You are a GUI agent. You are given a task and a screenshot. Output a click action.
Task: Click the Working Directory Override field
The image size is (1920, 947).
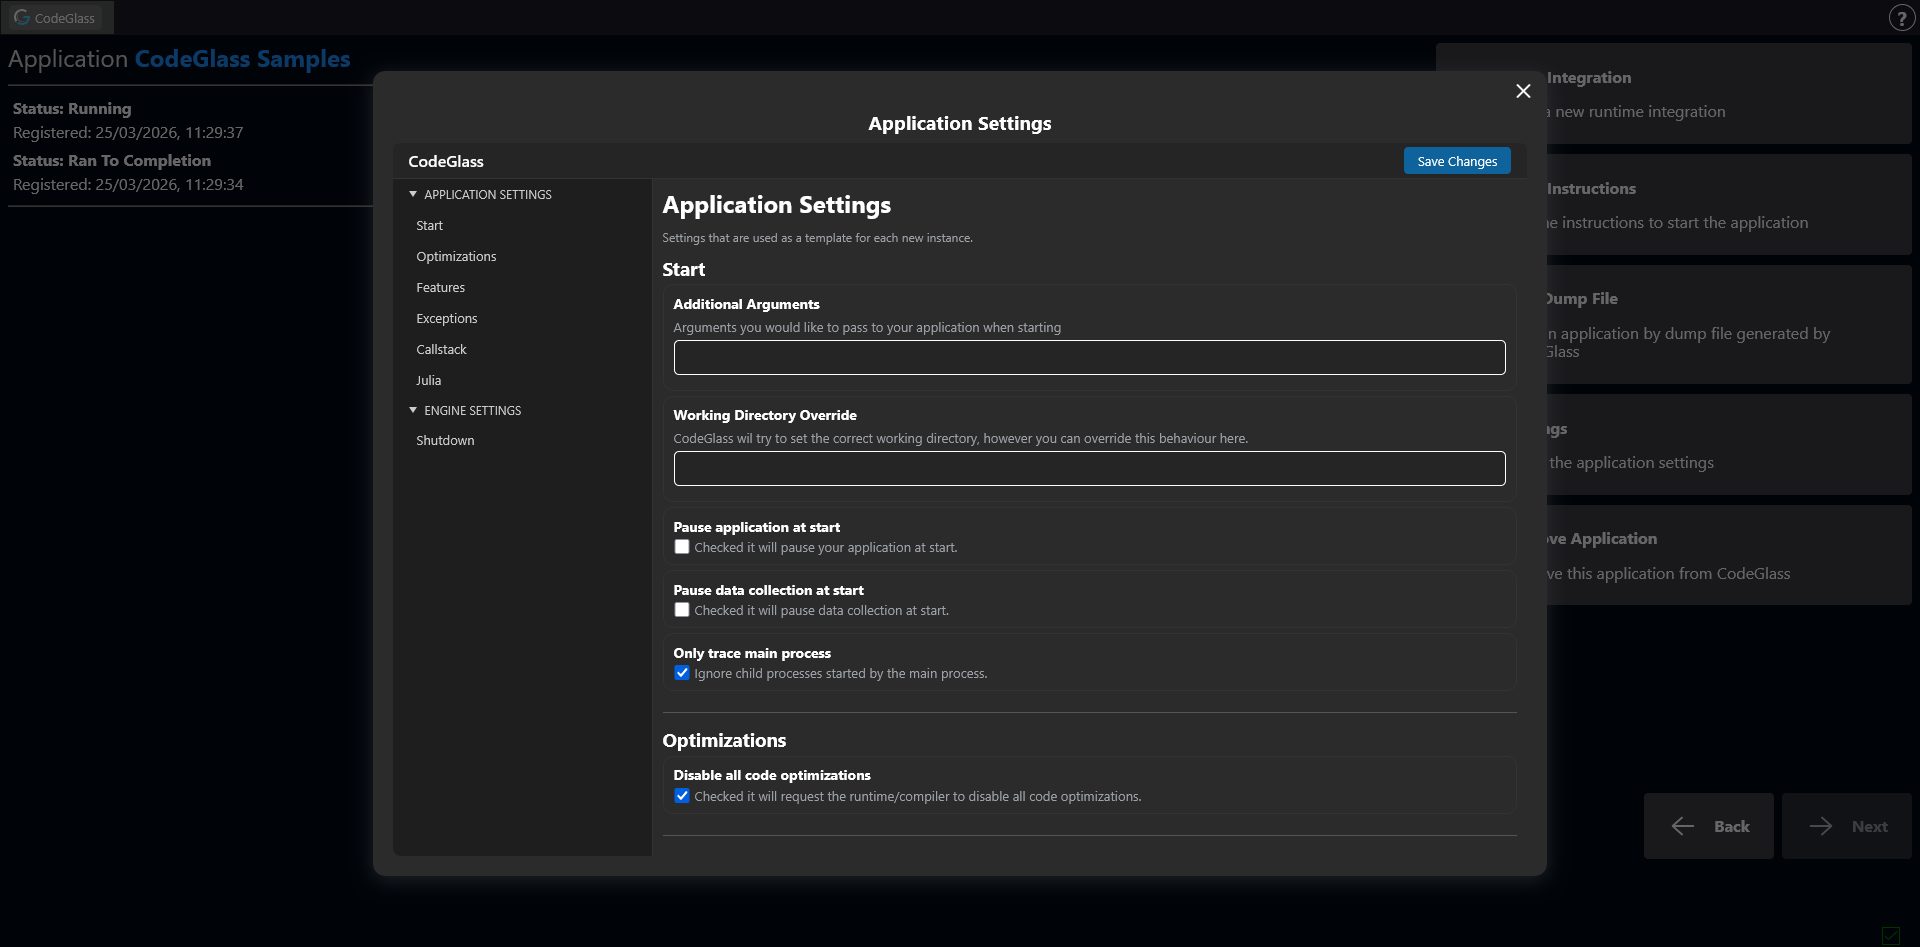click(x=1089, y=468)
